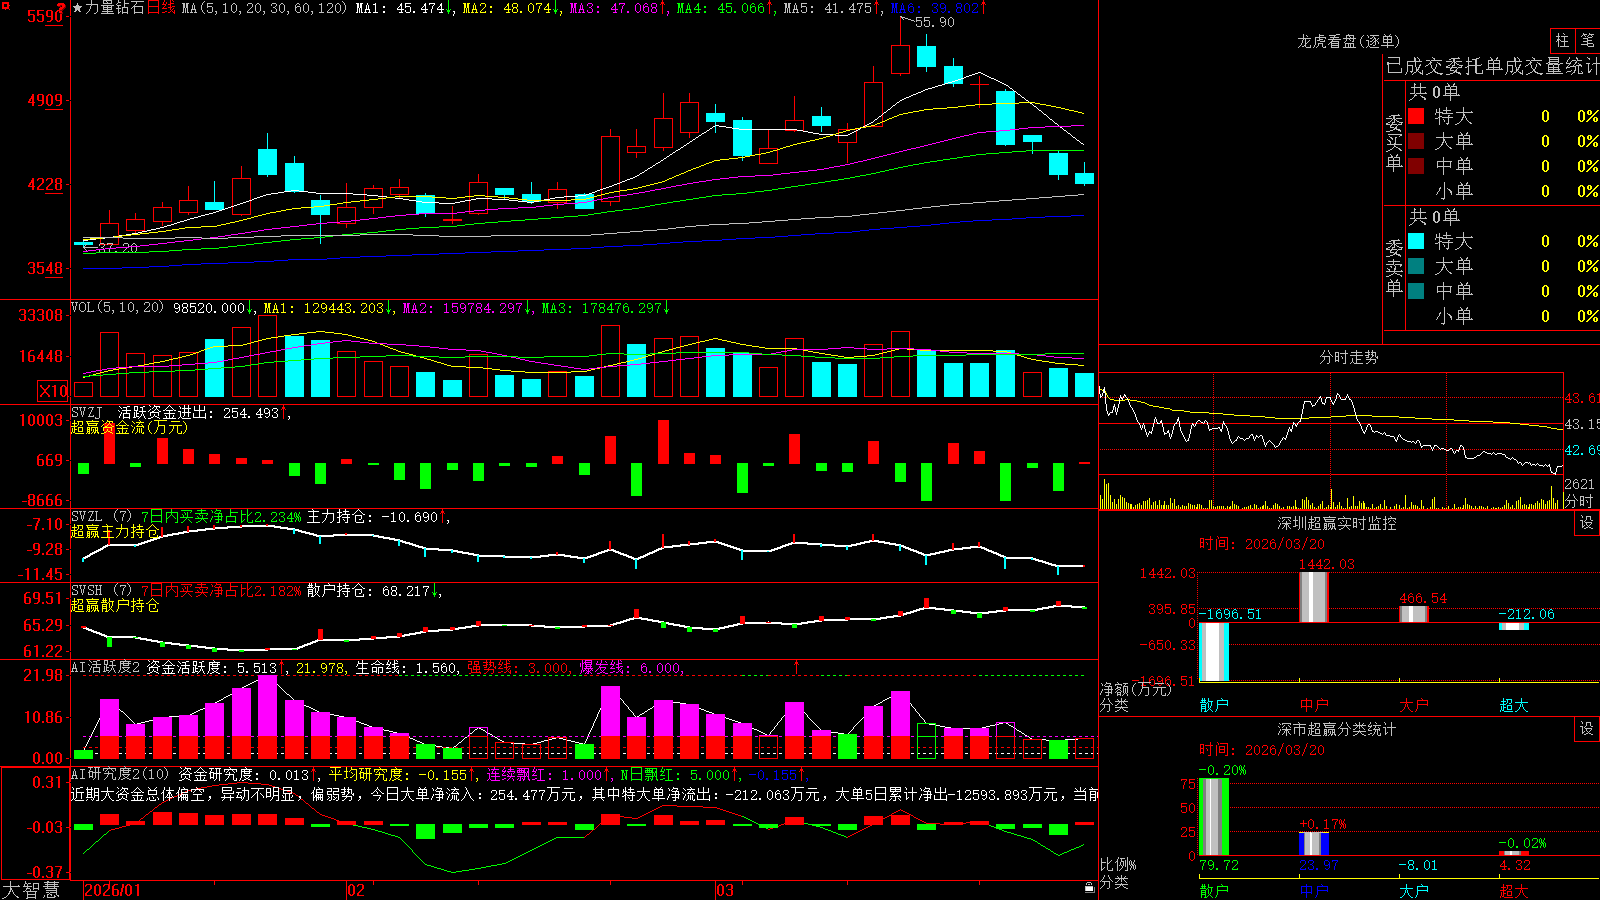
Task: Click the 超赢主力持仓 label
Action: coord(115,531)
